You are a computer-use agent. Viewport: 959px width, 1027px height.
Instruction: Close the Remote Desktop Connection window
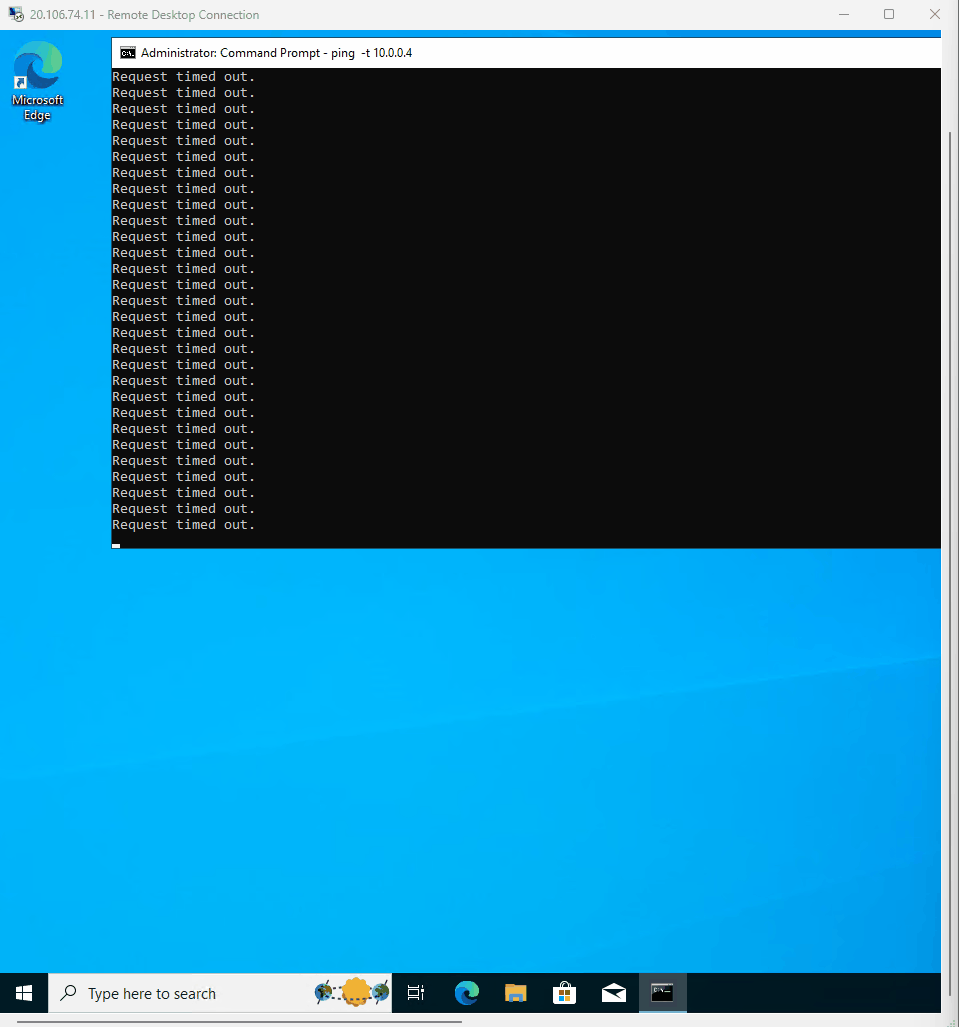[x=935, y=14]
